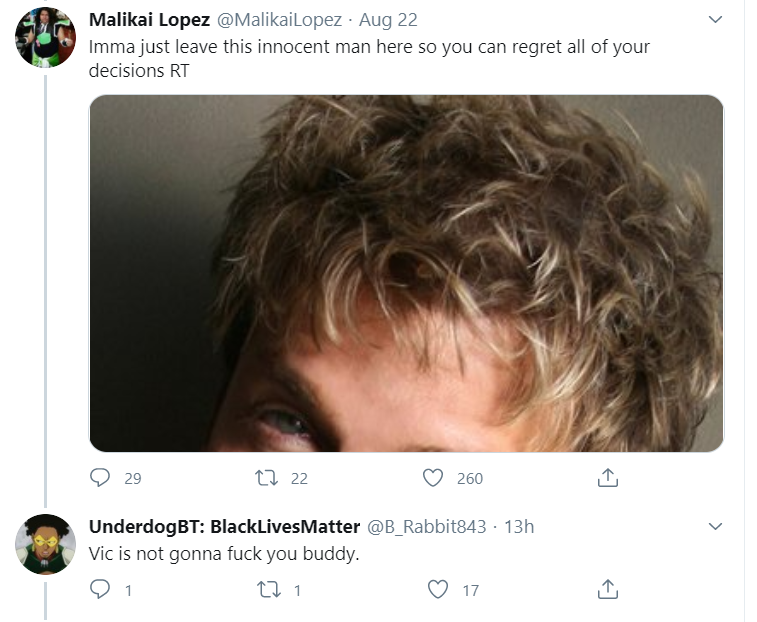757x622 pixels.
Task: Like the tweet with 260 likes
Action: click(x=433, y=478)
